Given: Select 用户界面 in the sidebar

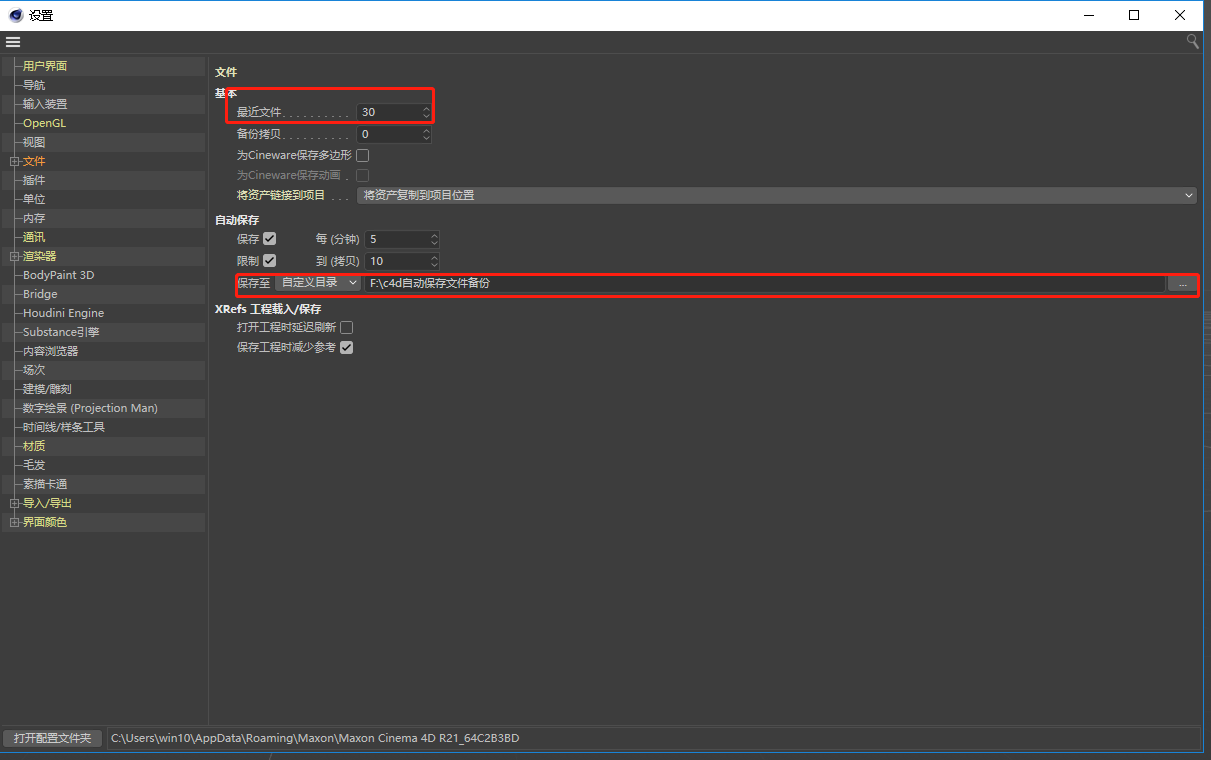Looking at the screenshot, I should point(45,66).
